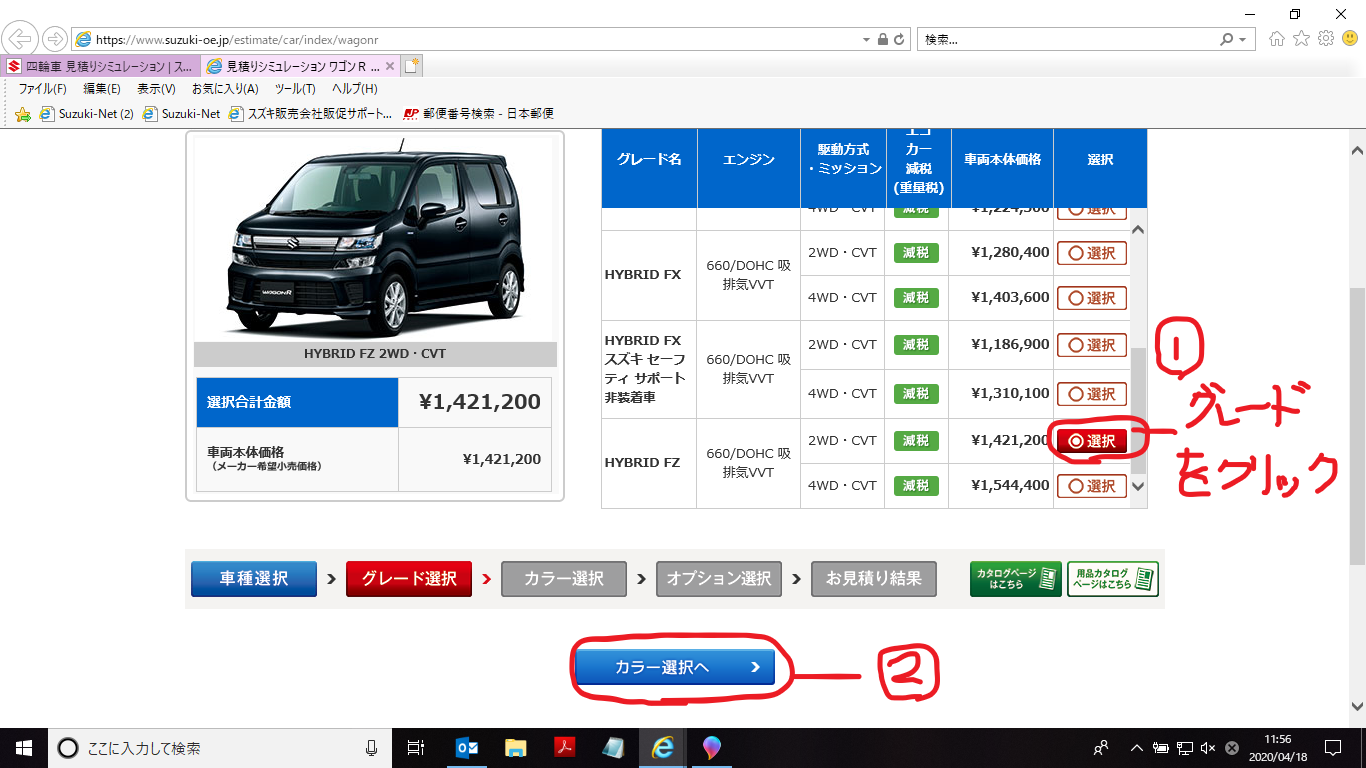The width and height of the screenshot is (1366, 768).
Task: Click the Internet Explorer taskbar icon
Action: 662,748
